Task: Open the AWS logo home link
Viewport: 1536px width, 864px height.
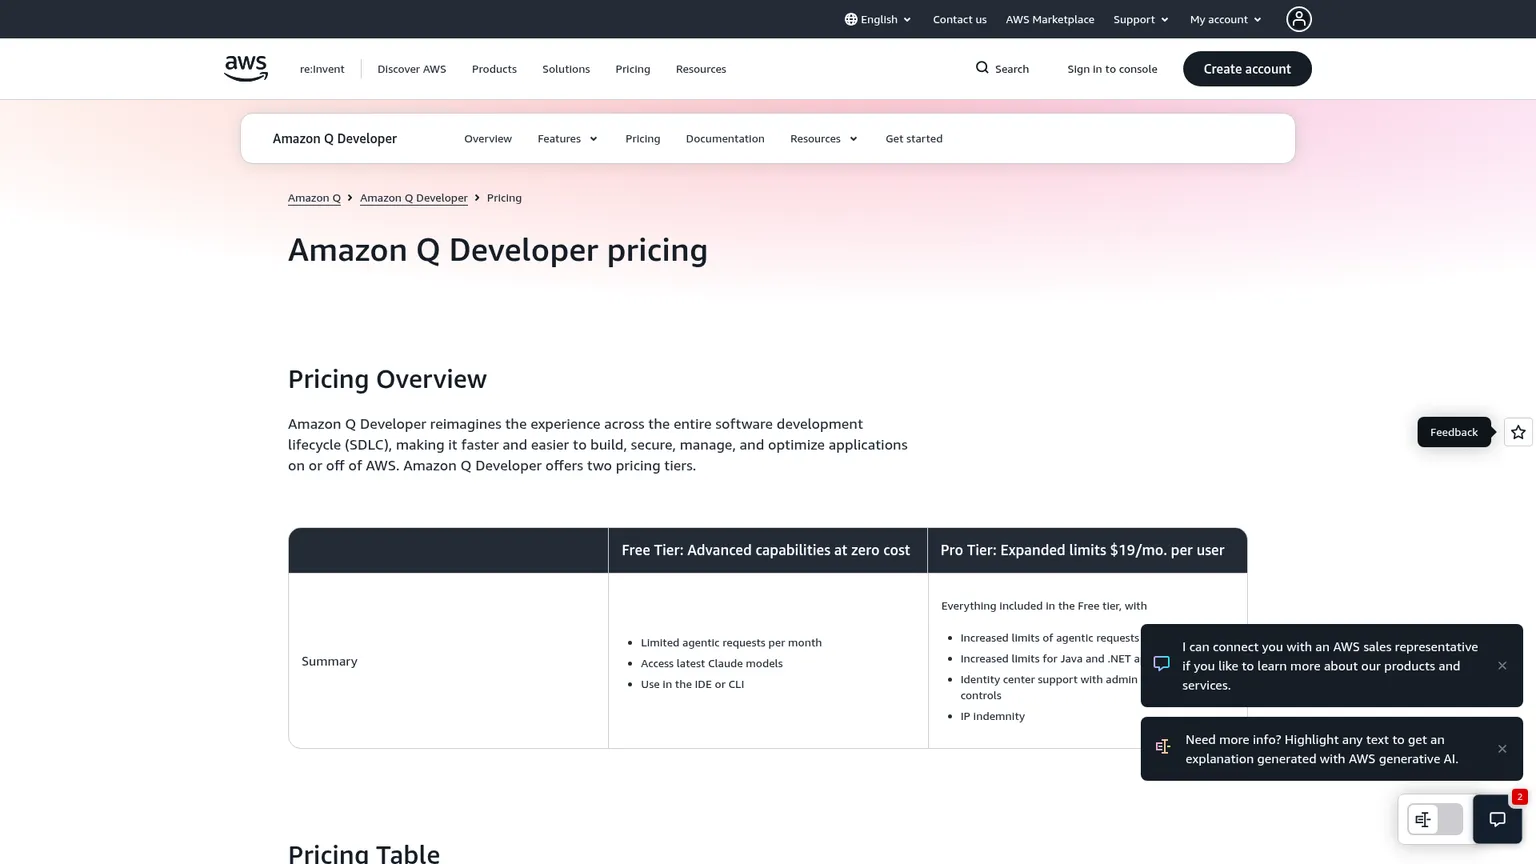Action: coord(246,68)
